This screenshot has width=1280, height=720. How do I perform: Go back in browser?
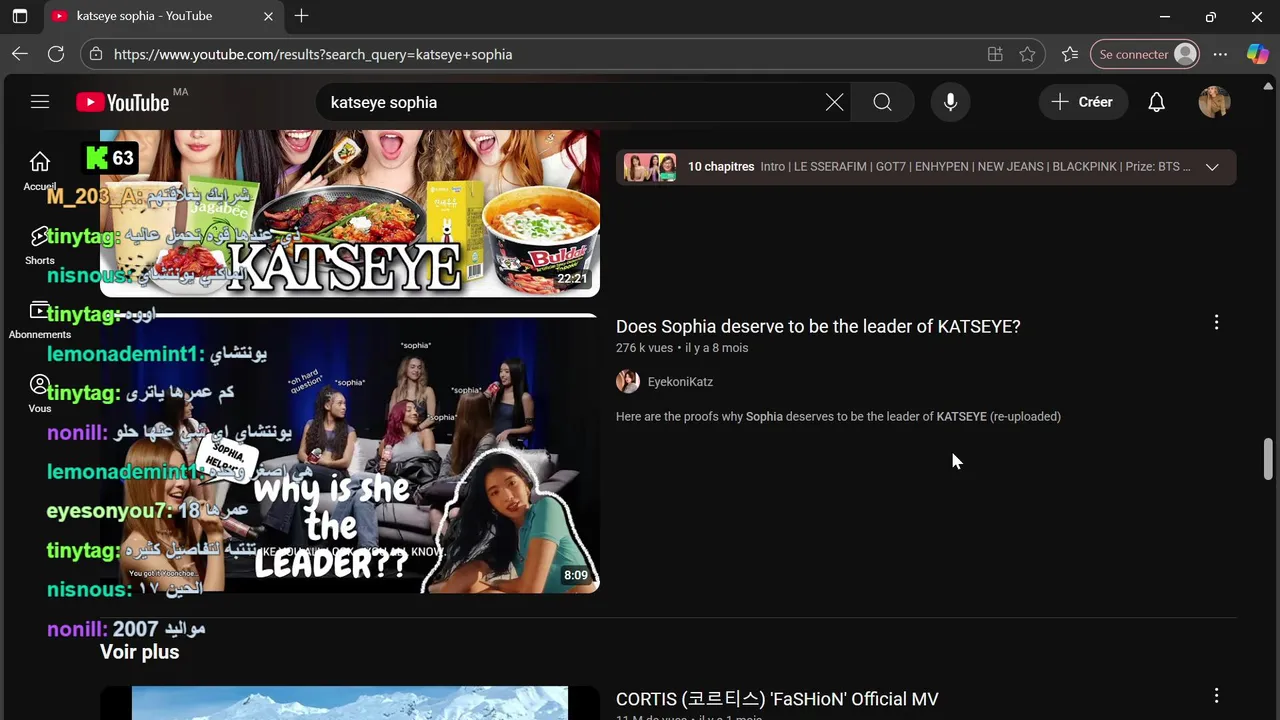pos(20,54)
